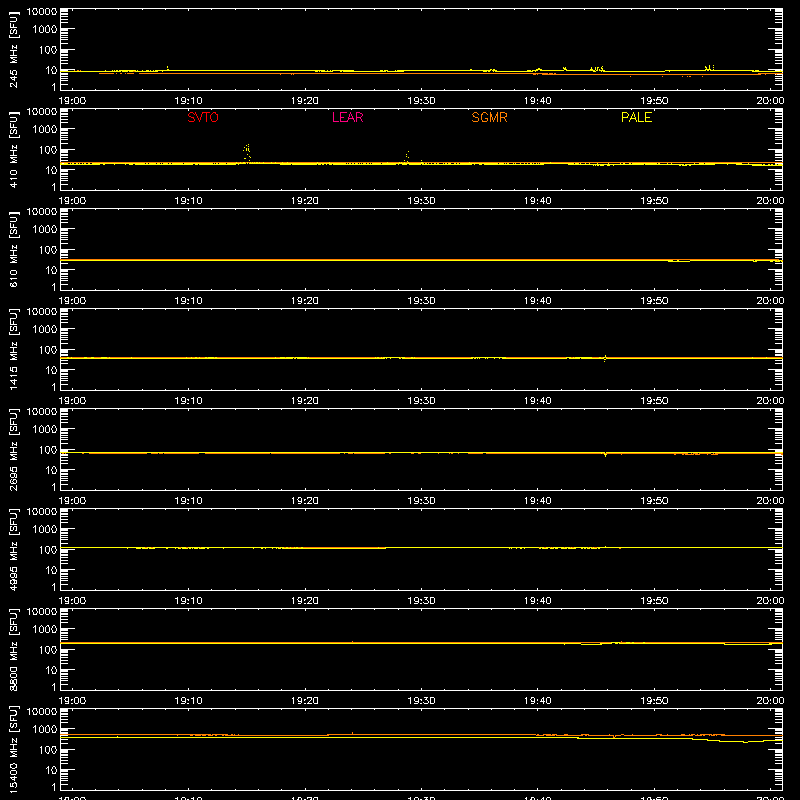Click '10' tick on the 1415 MHz axis
This screenshot has width=800, height=800.
pyautogui.click(x=51, y=370)
